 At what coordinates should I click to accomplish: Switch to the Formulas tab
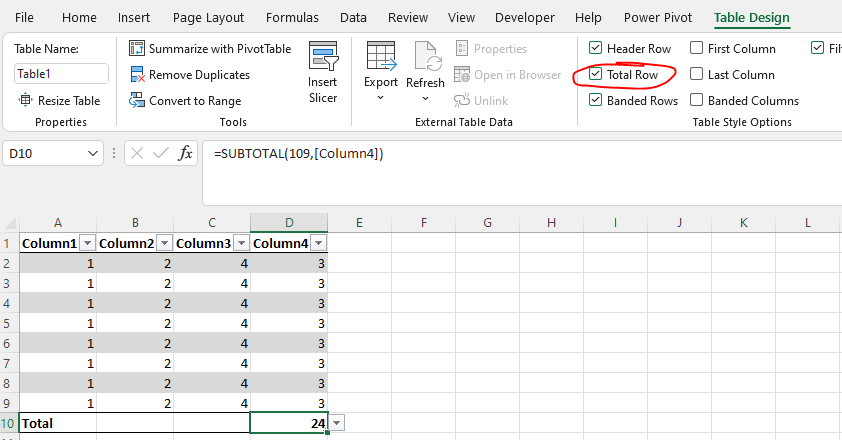tap(292, 18)
